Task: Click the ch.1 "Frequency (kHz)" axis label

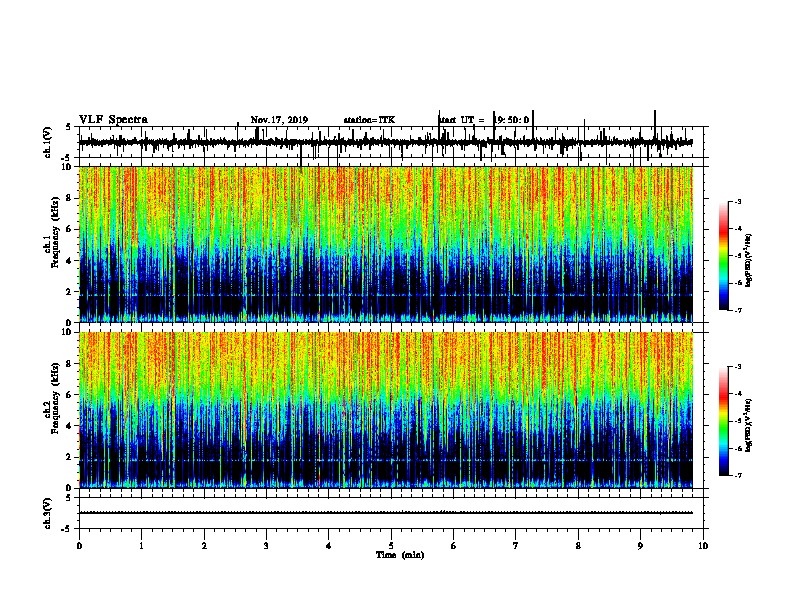Action: pos(55,232)
